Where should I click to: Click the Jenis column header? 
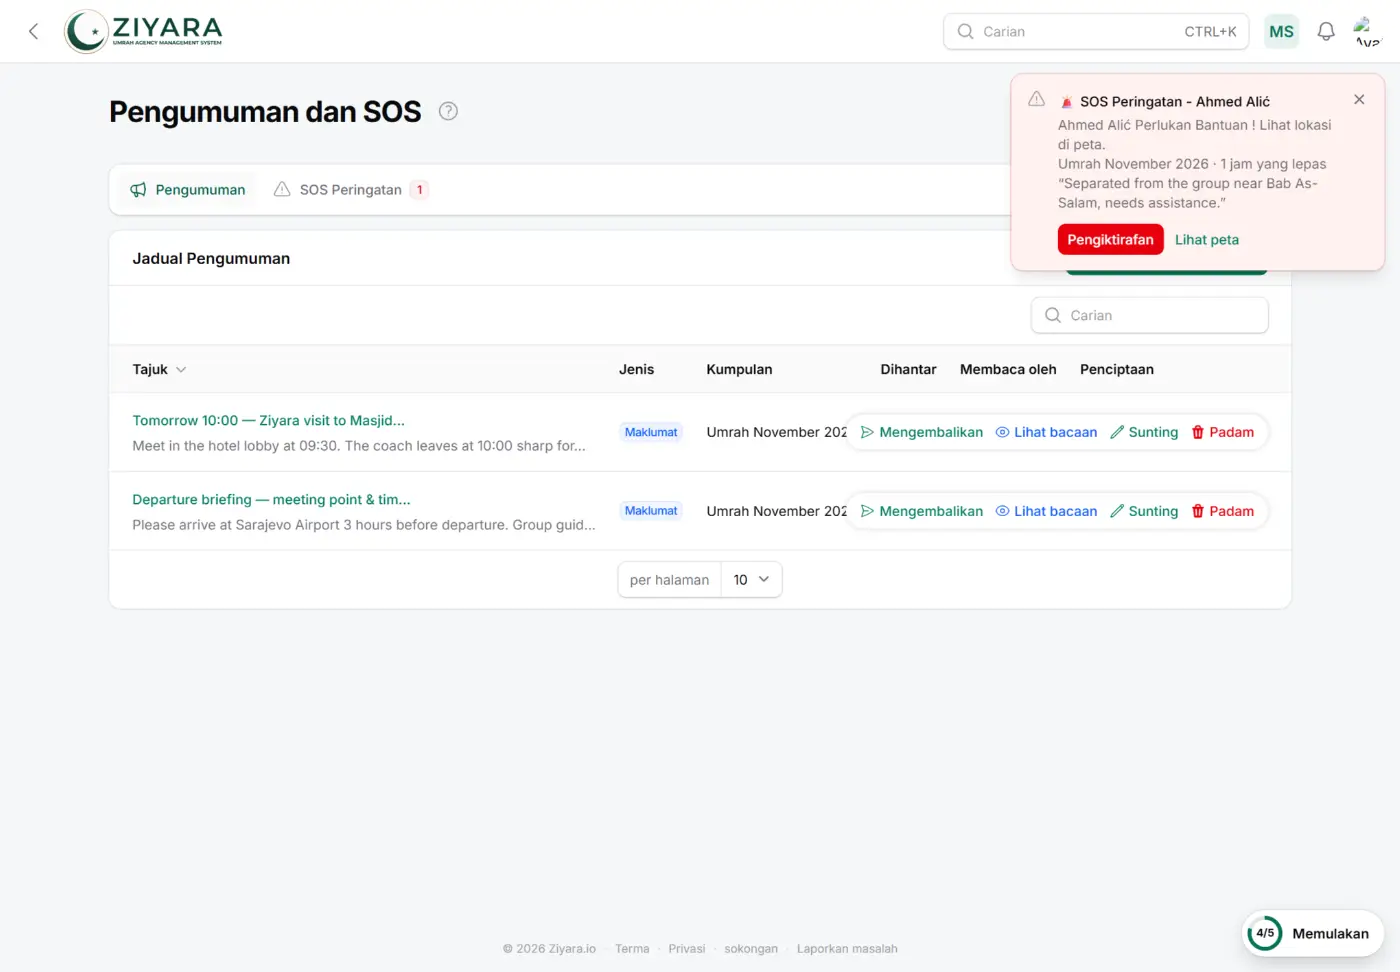pyautogui.click(x=636, y=369)
